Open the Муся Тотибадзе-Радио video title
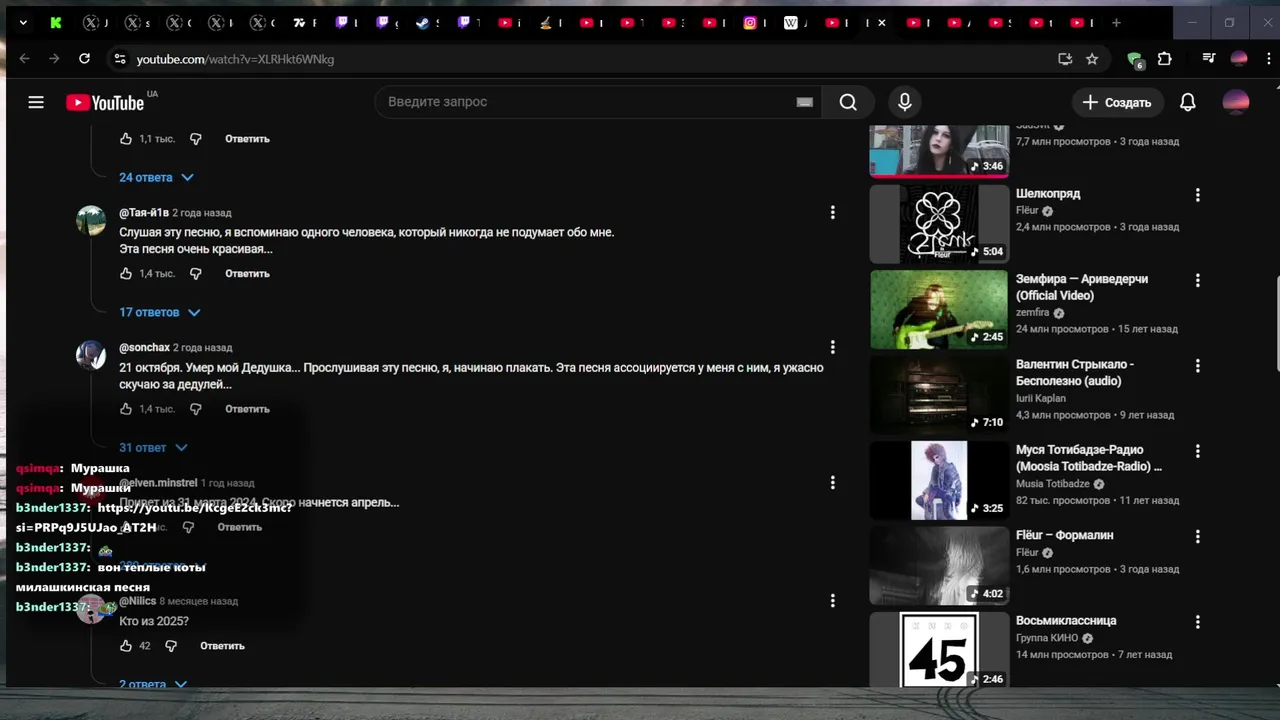 tap(1089, 458)
